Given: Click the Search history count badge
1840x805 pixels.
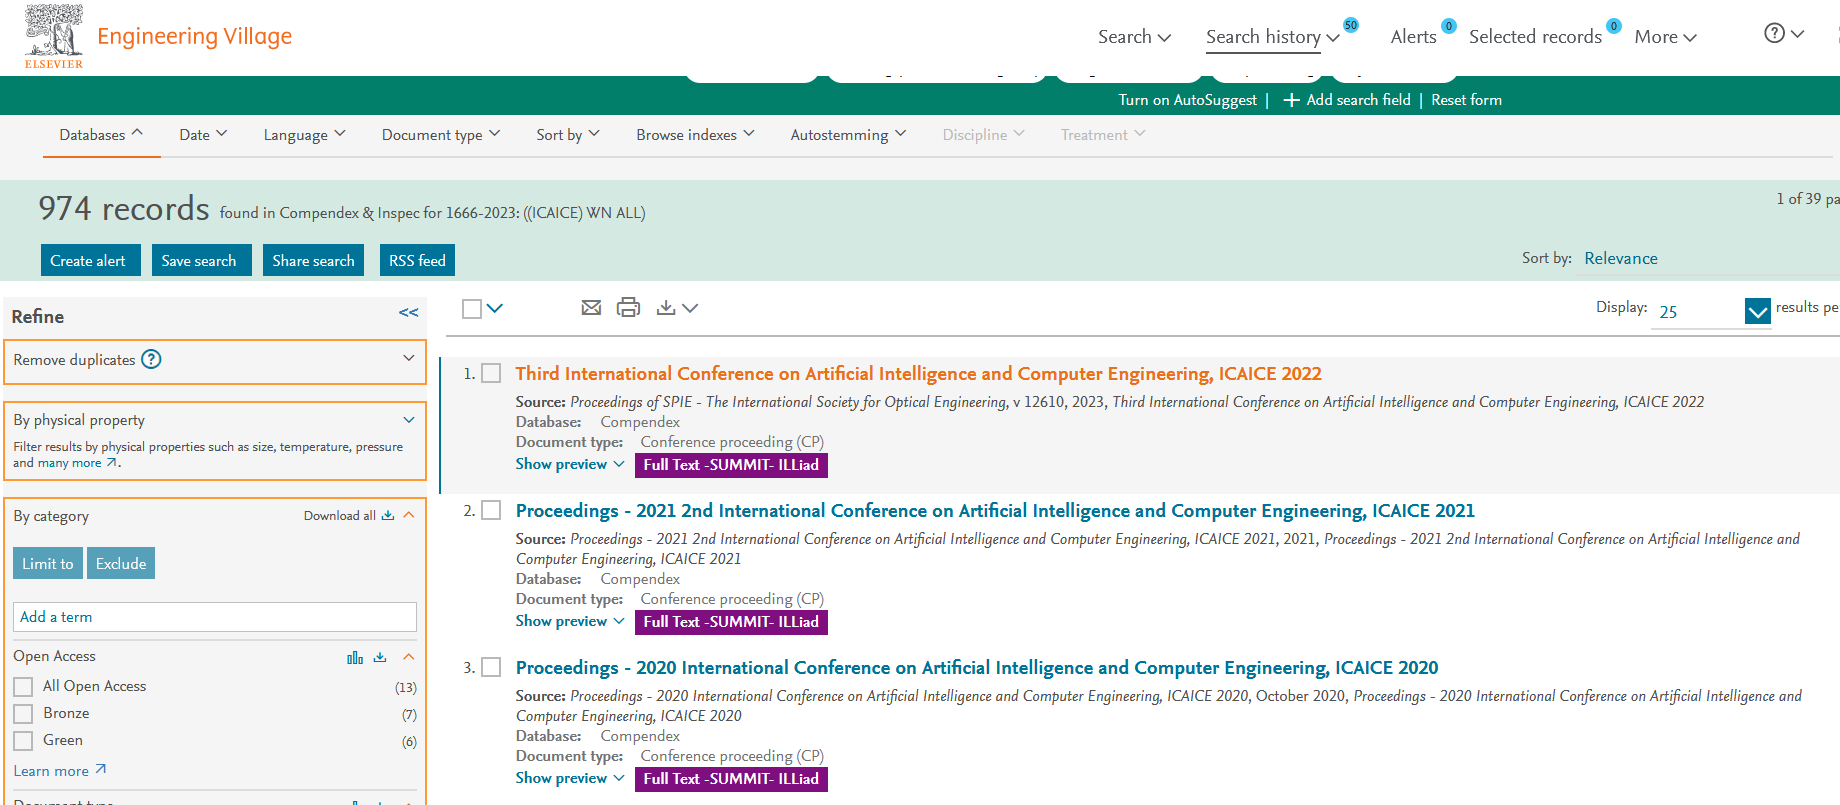Looking at the screenshot, I should click(x=1351, y=25).
